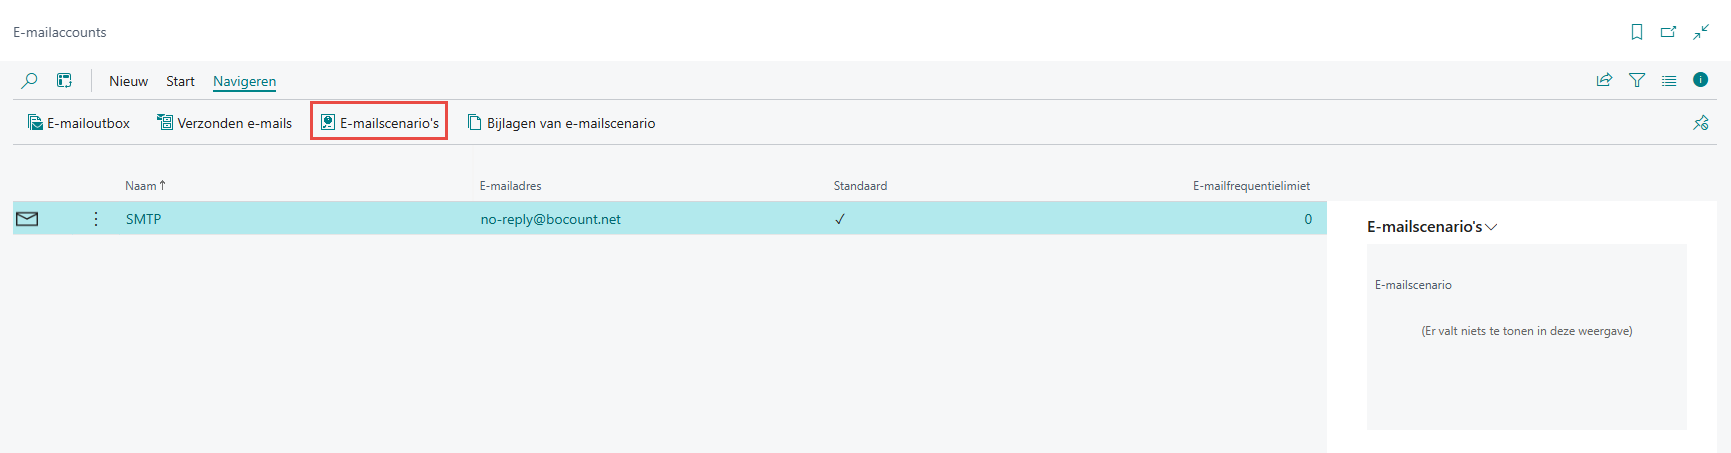Click the share icon
This screenshot has width=1731, height=453.
1604,80
